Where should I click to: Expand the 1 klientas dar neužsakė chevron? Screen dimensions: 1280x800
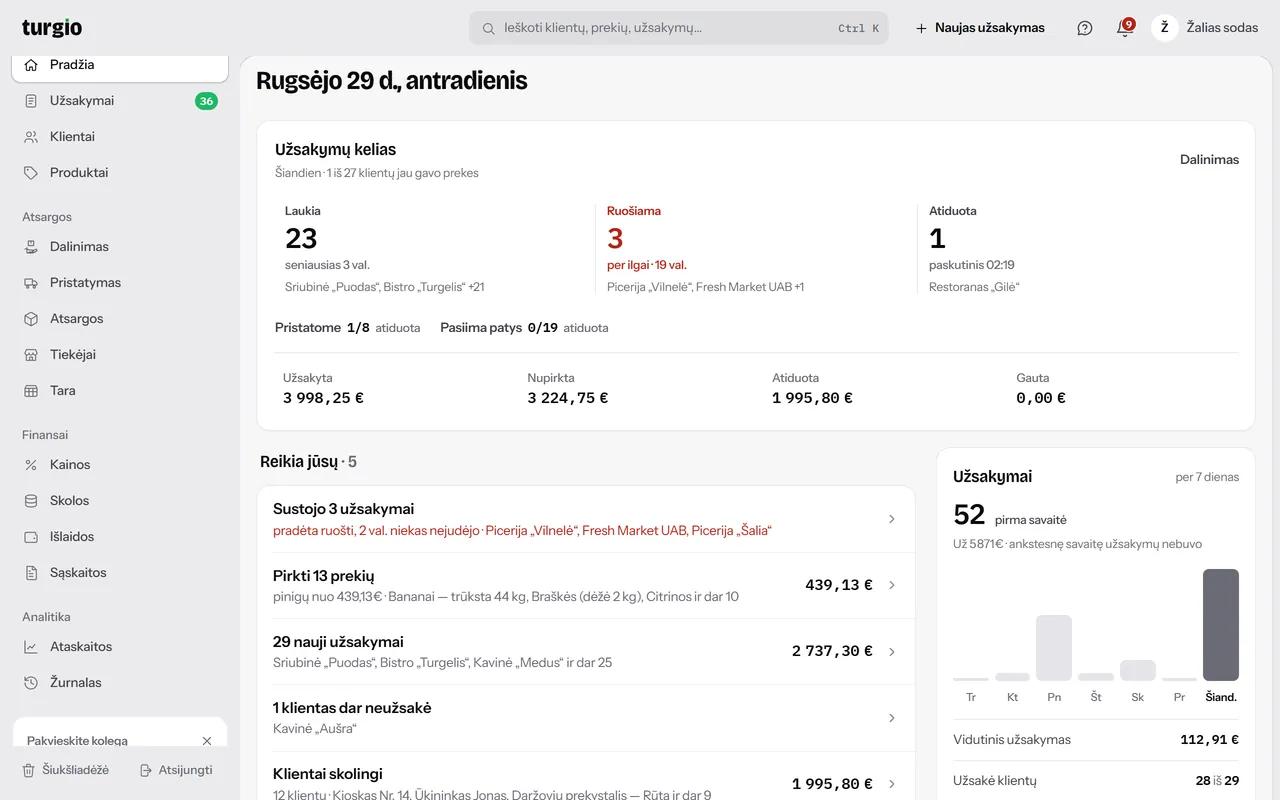pos(892,717)
